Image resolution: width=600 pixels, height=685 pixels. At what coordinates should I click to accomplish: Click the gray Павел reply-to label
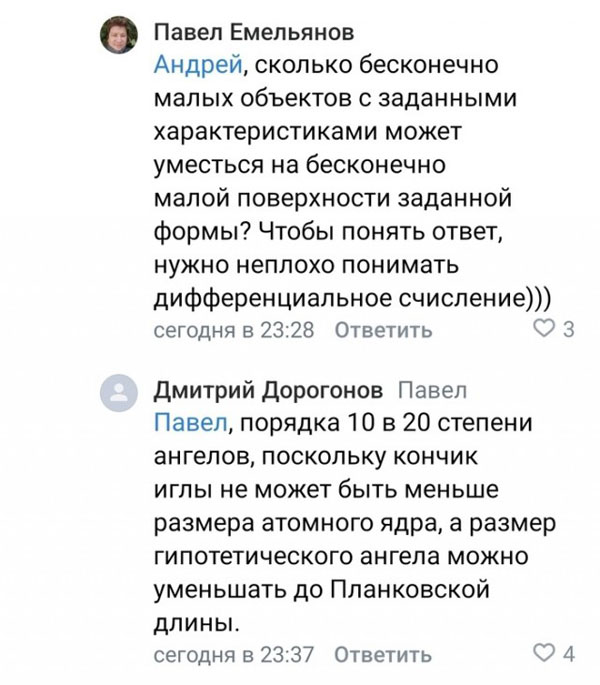coord(432,390)
